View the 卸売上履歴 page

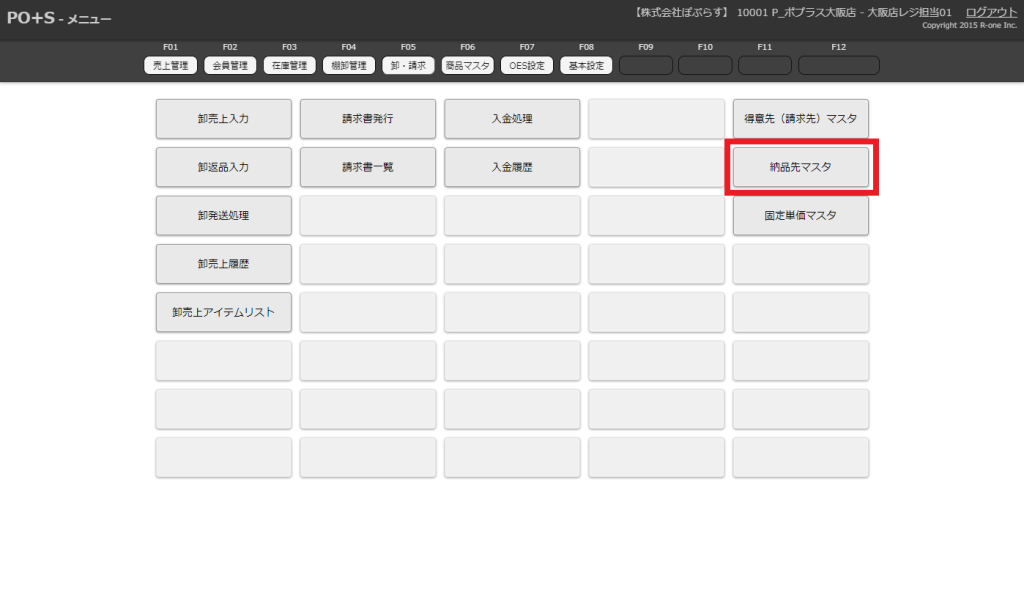[x=224, y=264]
